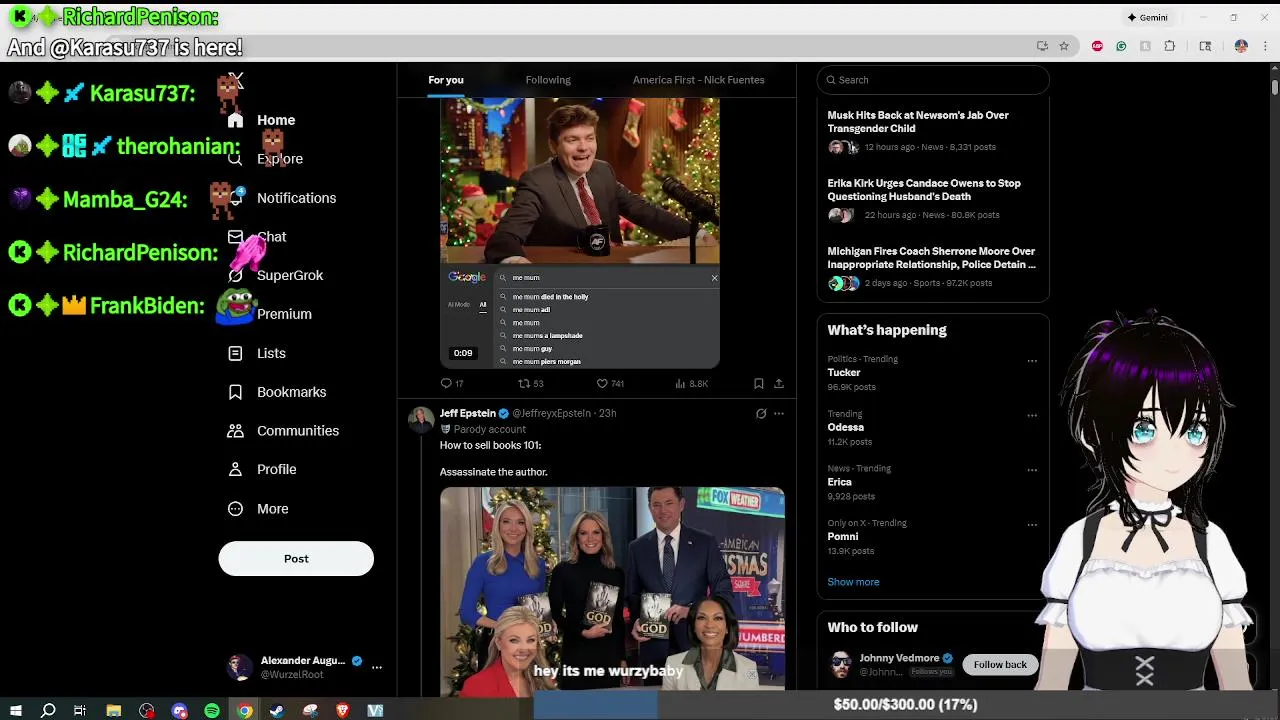Open Steam from the taskbar
The height and width of the screenshot is (720, 1280).
point(277,710)
